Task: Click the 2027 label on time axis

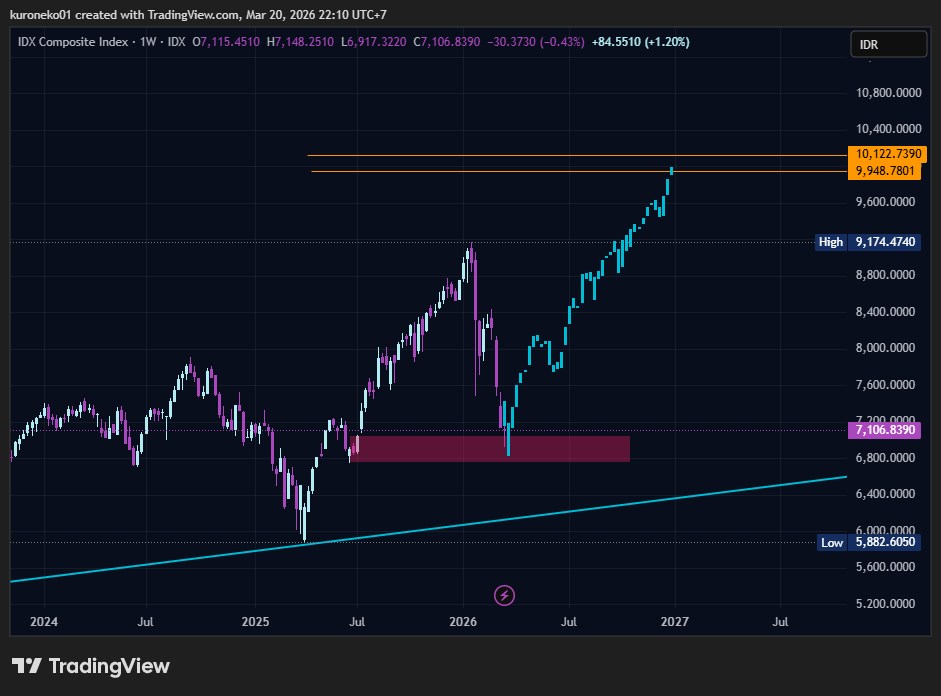Action: coord(675,622)
